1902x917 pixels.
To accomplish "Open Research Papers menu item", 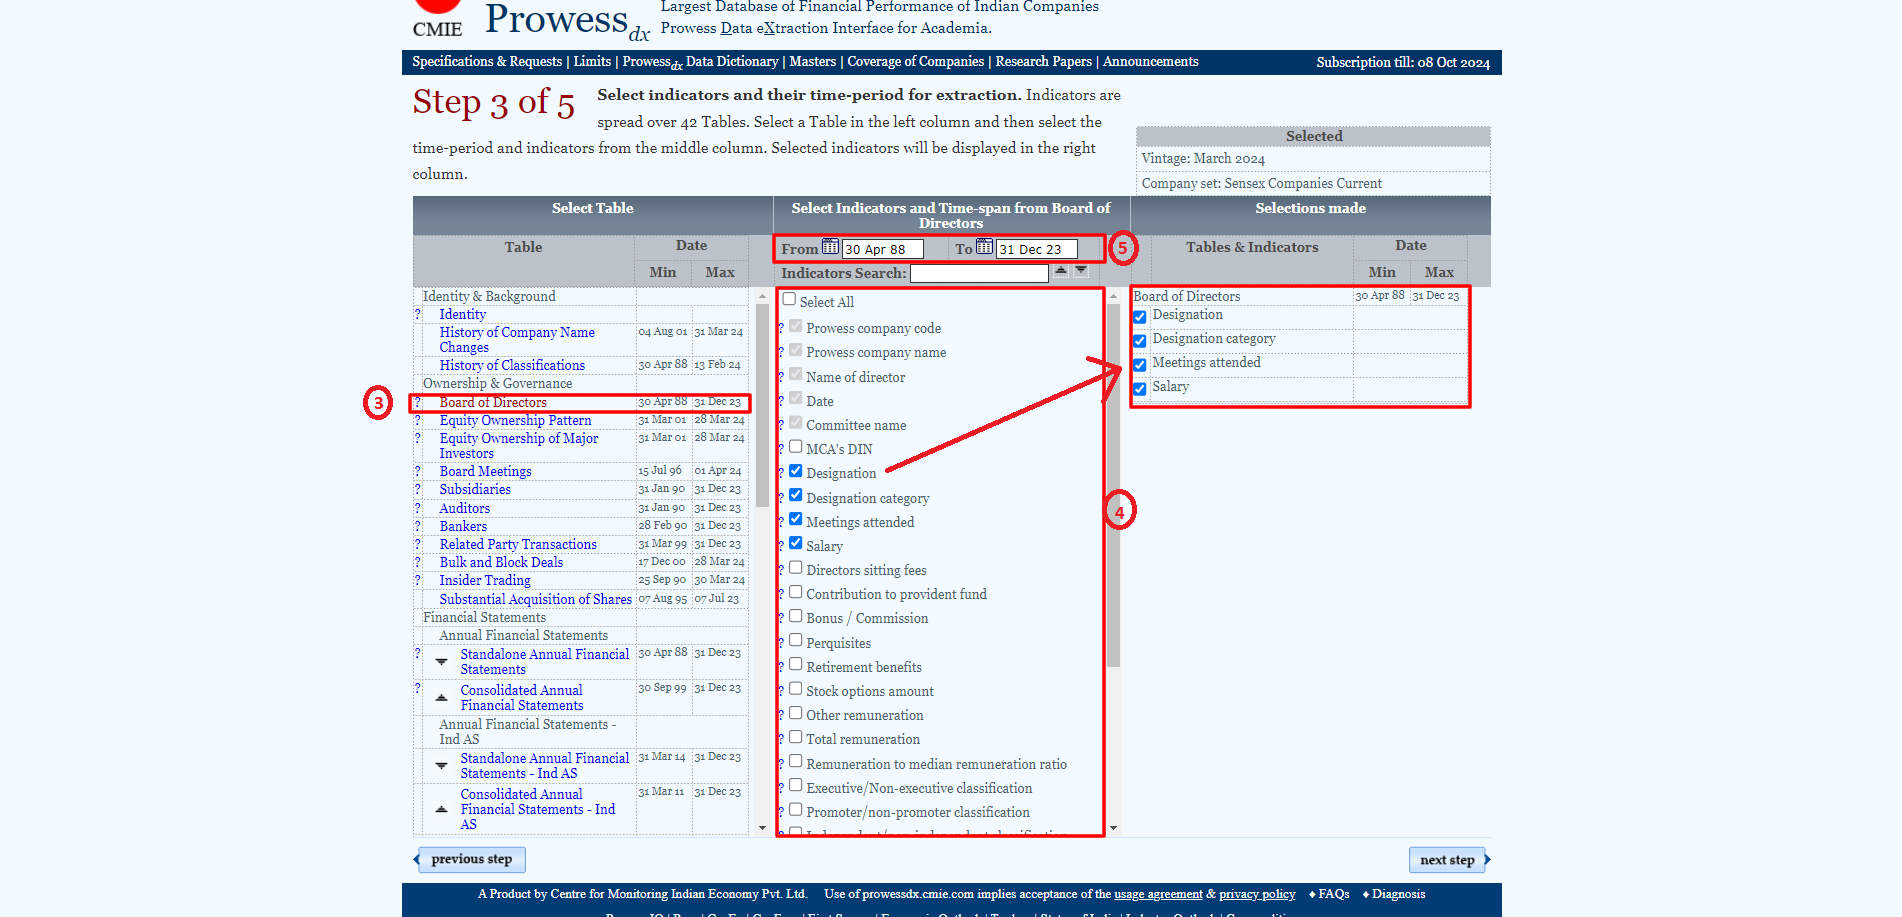I will point(1043,62).
